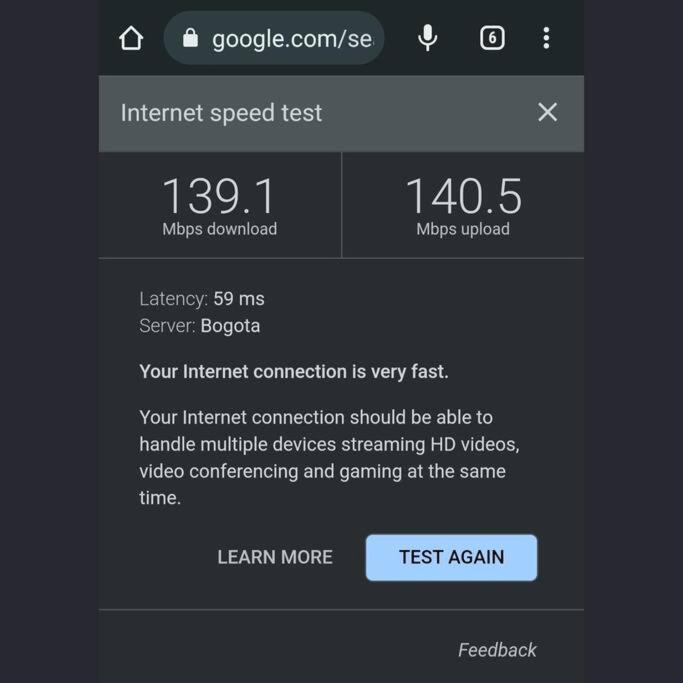Click the 'Mbps download' label
The width and height of the screenshot is (683, 683).
220,229
